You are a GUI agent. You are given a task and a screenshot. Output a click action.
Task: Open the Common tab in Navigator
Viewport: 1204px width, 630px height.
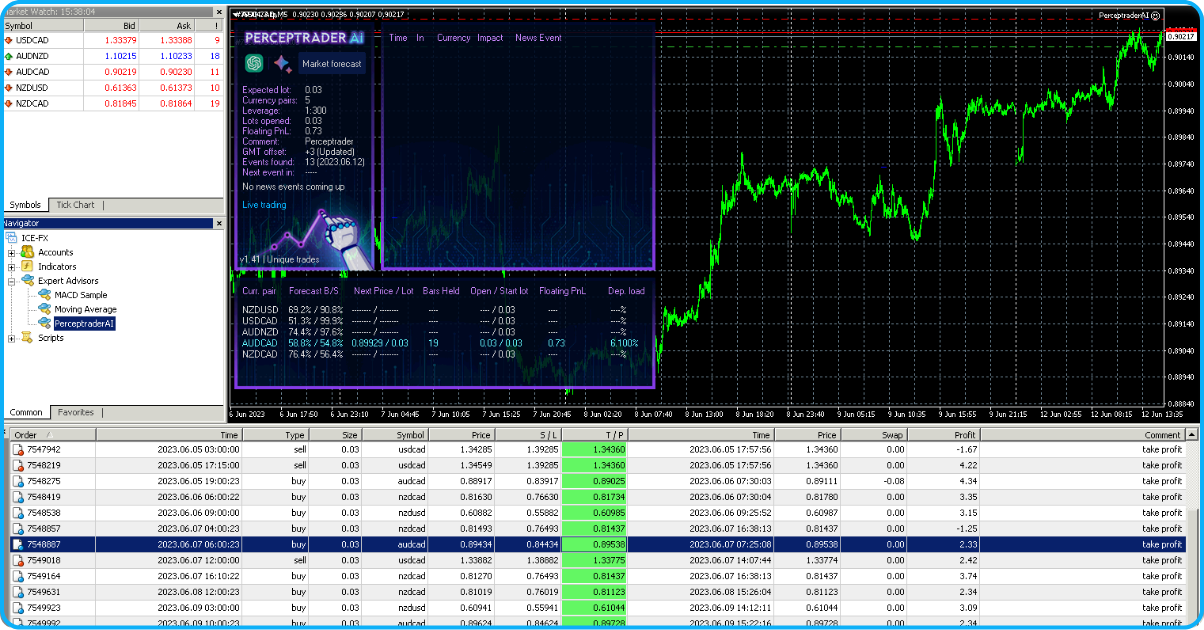click(x=26, y=412)
